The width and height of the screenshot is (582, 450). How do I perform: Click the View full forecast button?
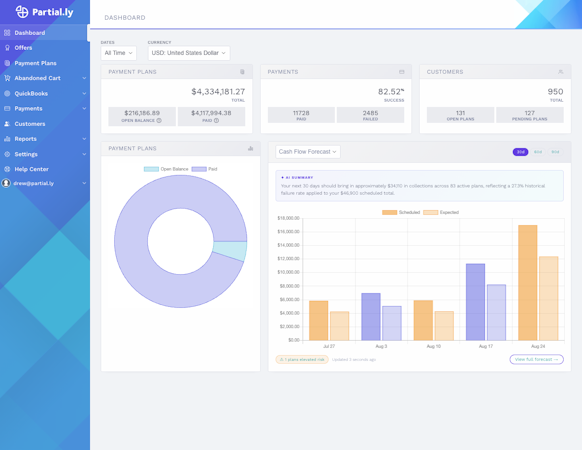(536, 359)
